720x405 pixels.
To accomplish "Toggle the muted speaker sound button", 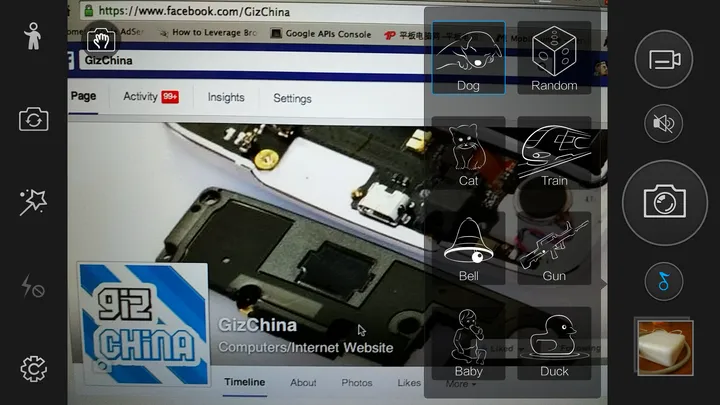I will pyautogui.click(x=664, y=123).
